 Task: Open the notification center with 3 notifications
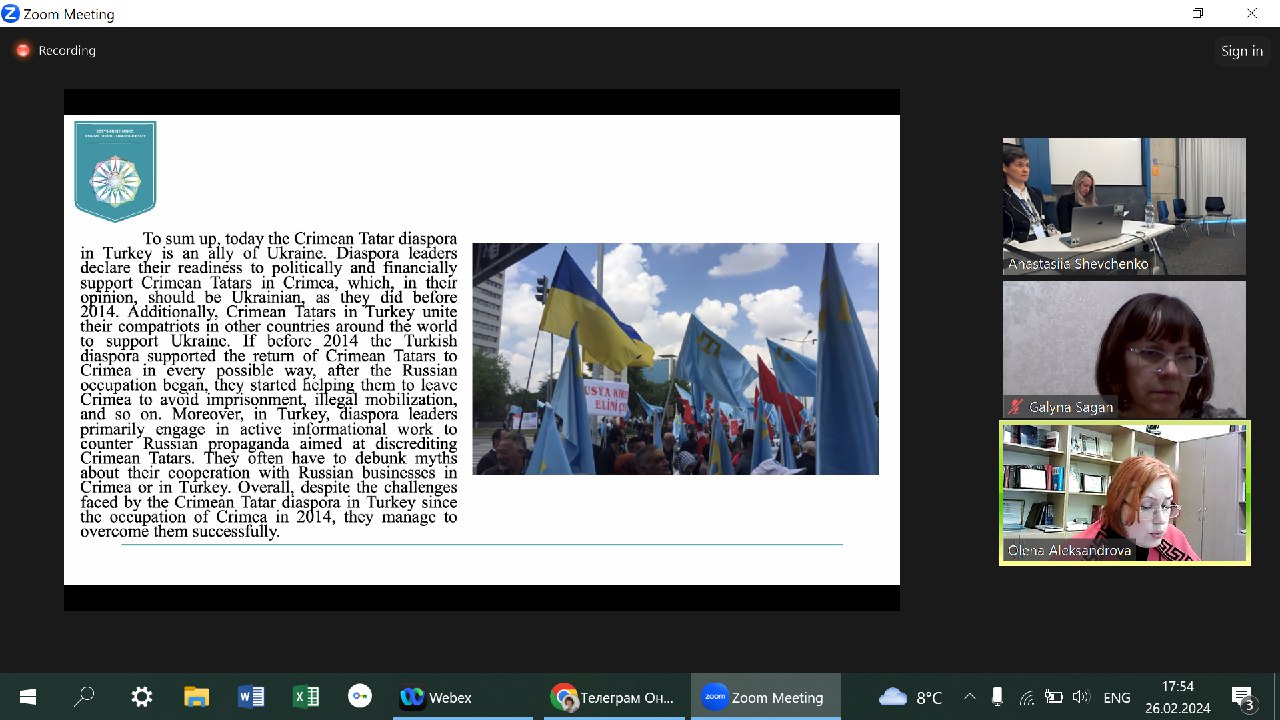click(1243, 697)
